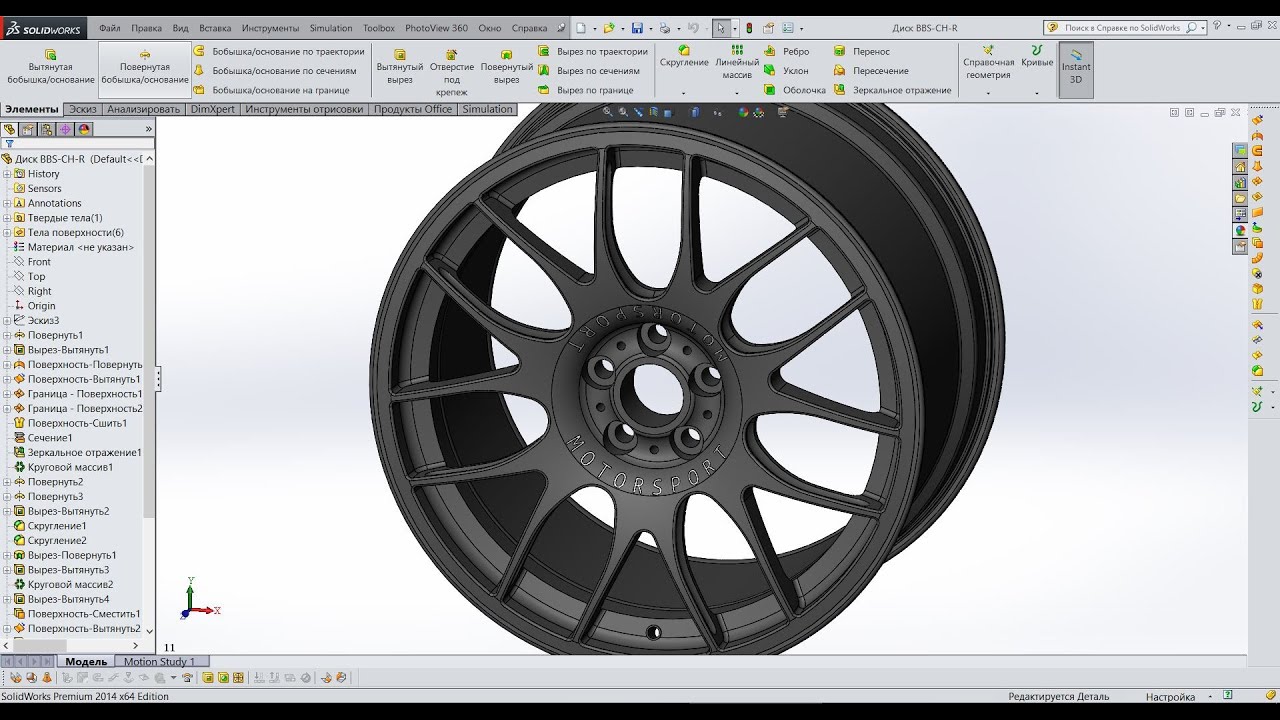Choose Бобышка/основание по траектории sweep tool
Viewport: 1280px width, 720px height.
(279, 51)
